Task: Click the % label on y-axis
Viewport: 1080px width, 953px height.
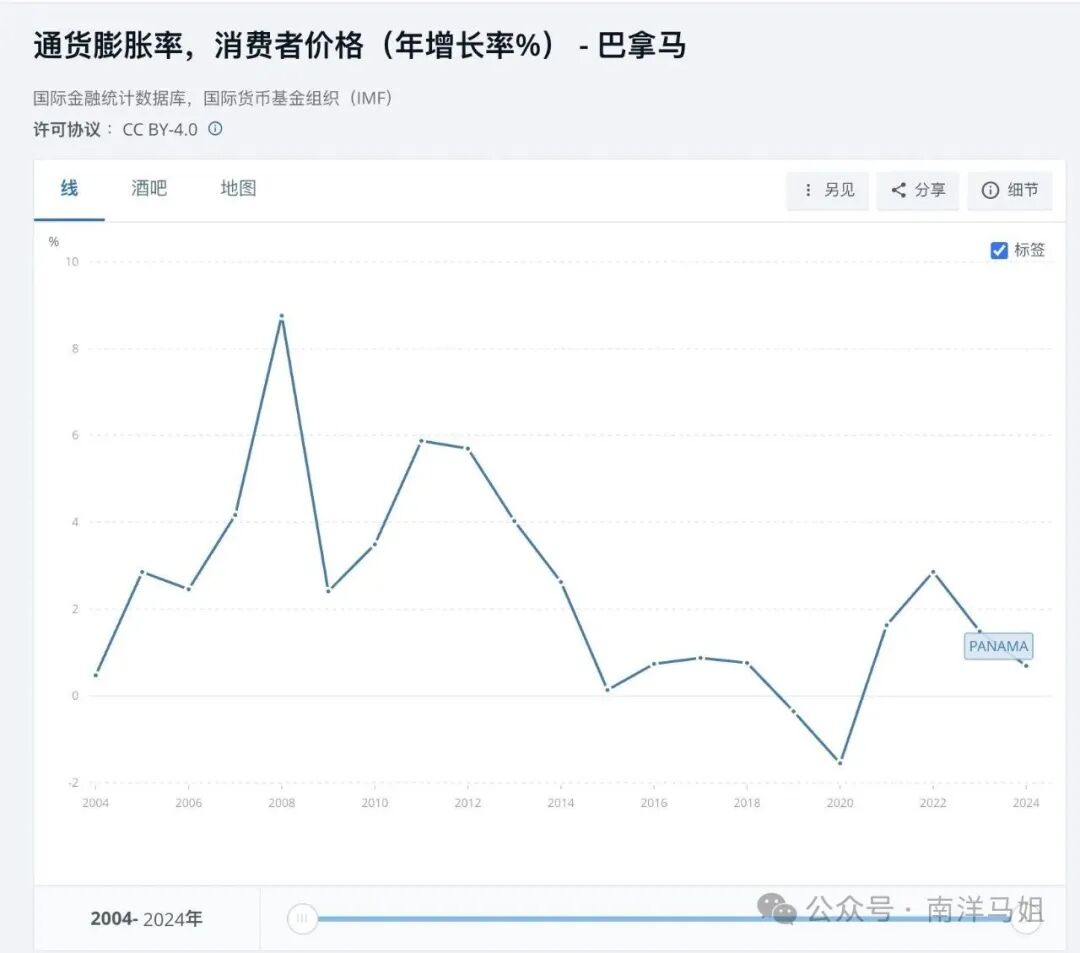Action: [x=51, y=239]
